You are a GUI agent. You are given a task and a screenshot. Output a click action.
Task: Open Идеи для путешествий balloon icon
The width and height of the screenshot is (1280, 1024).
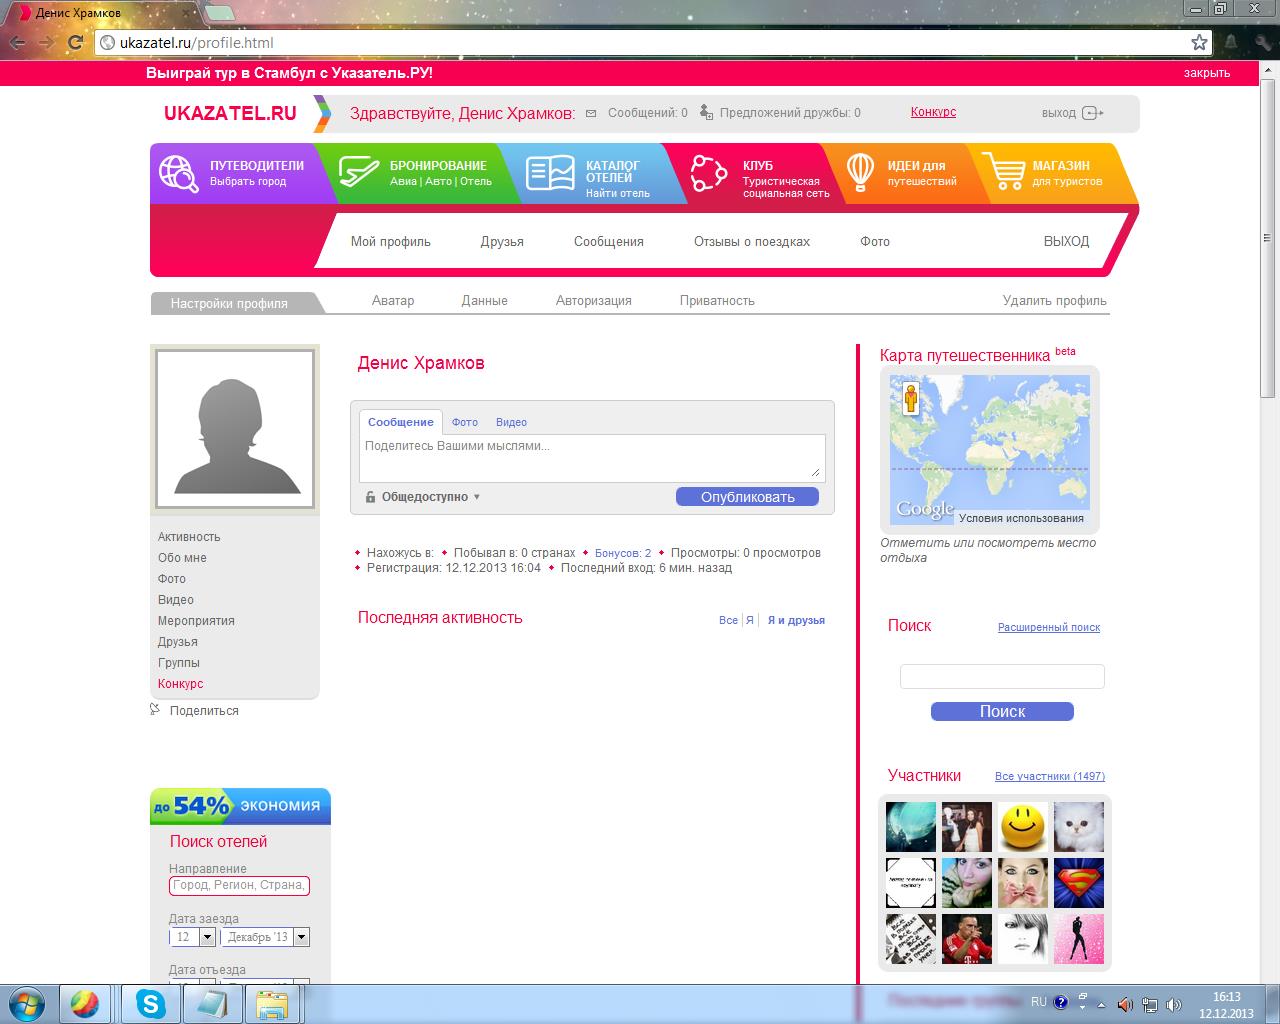(860, 173)
